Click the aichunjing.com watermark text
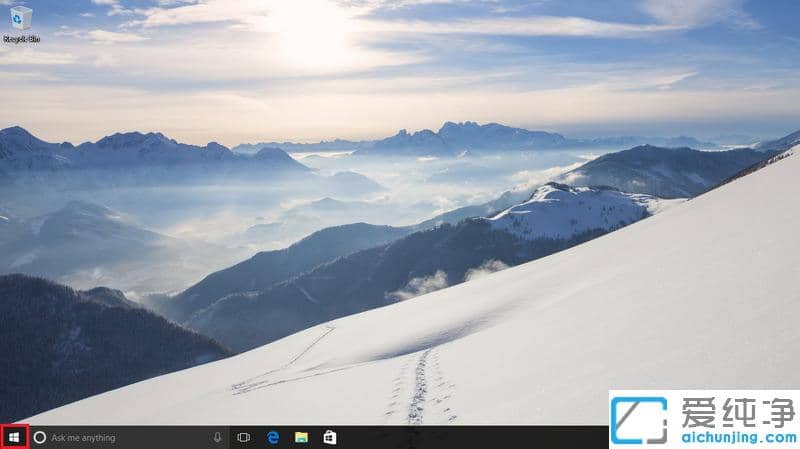 (x=738, y=437)
